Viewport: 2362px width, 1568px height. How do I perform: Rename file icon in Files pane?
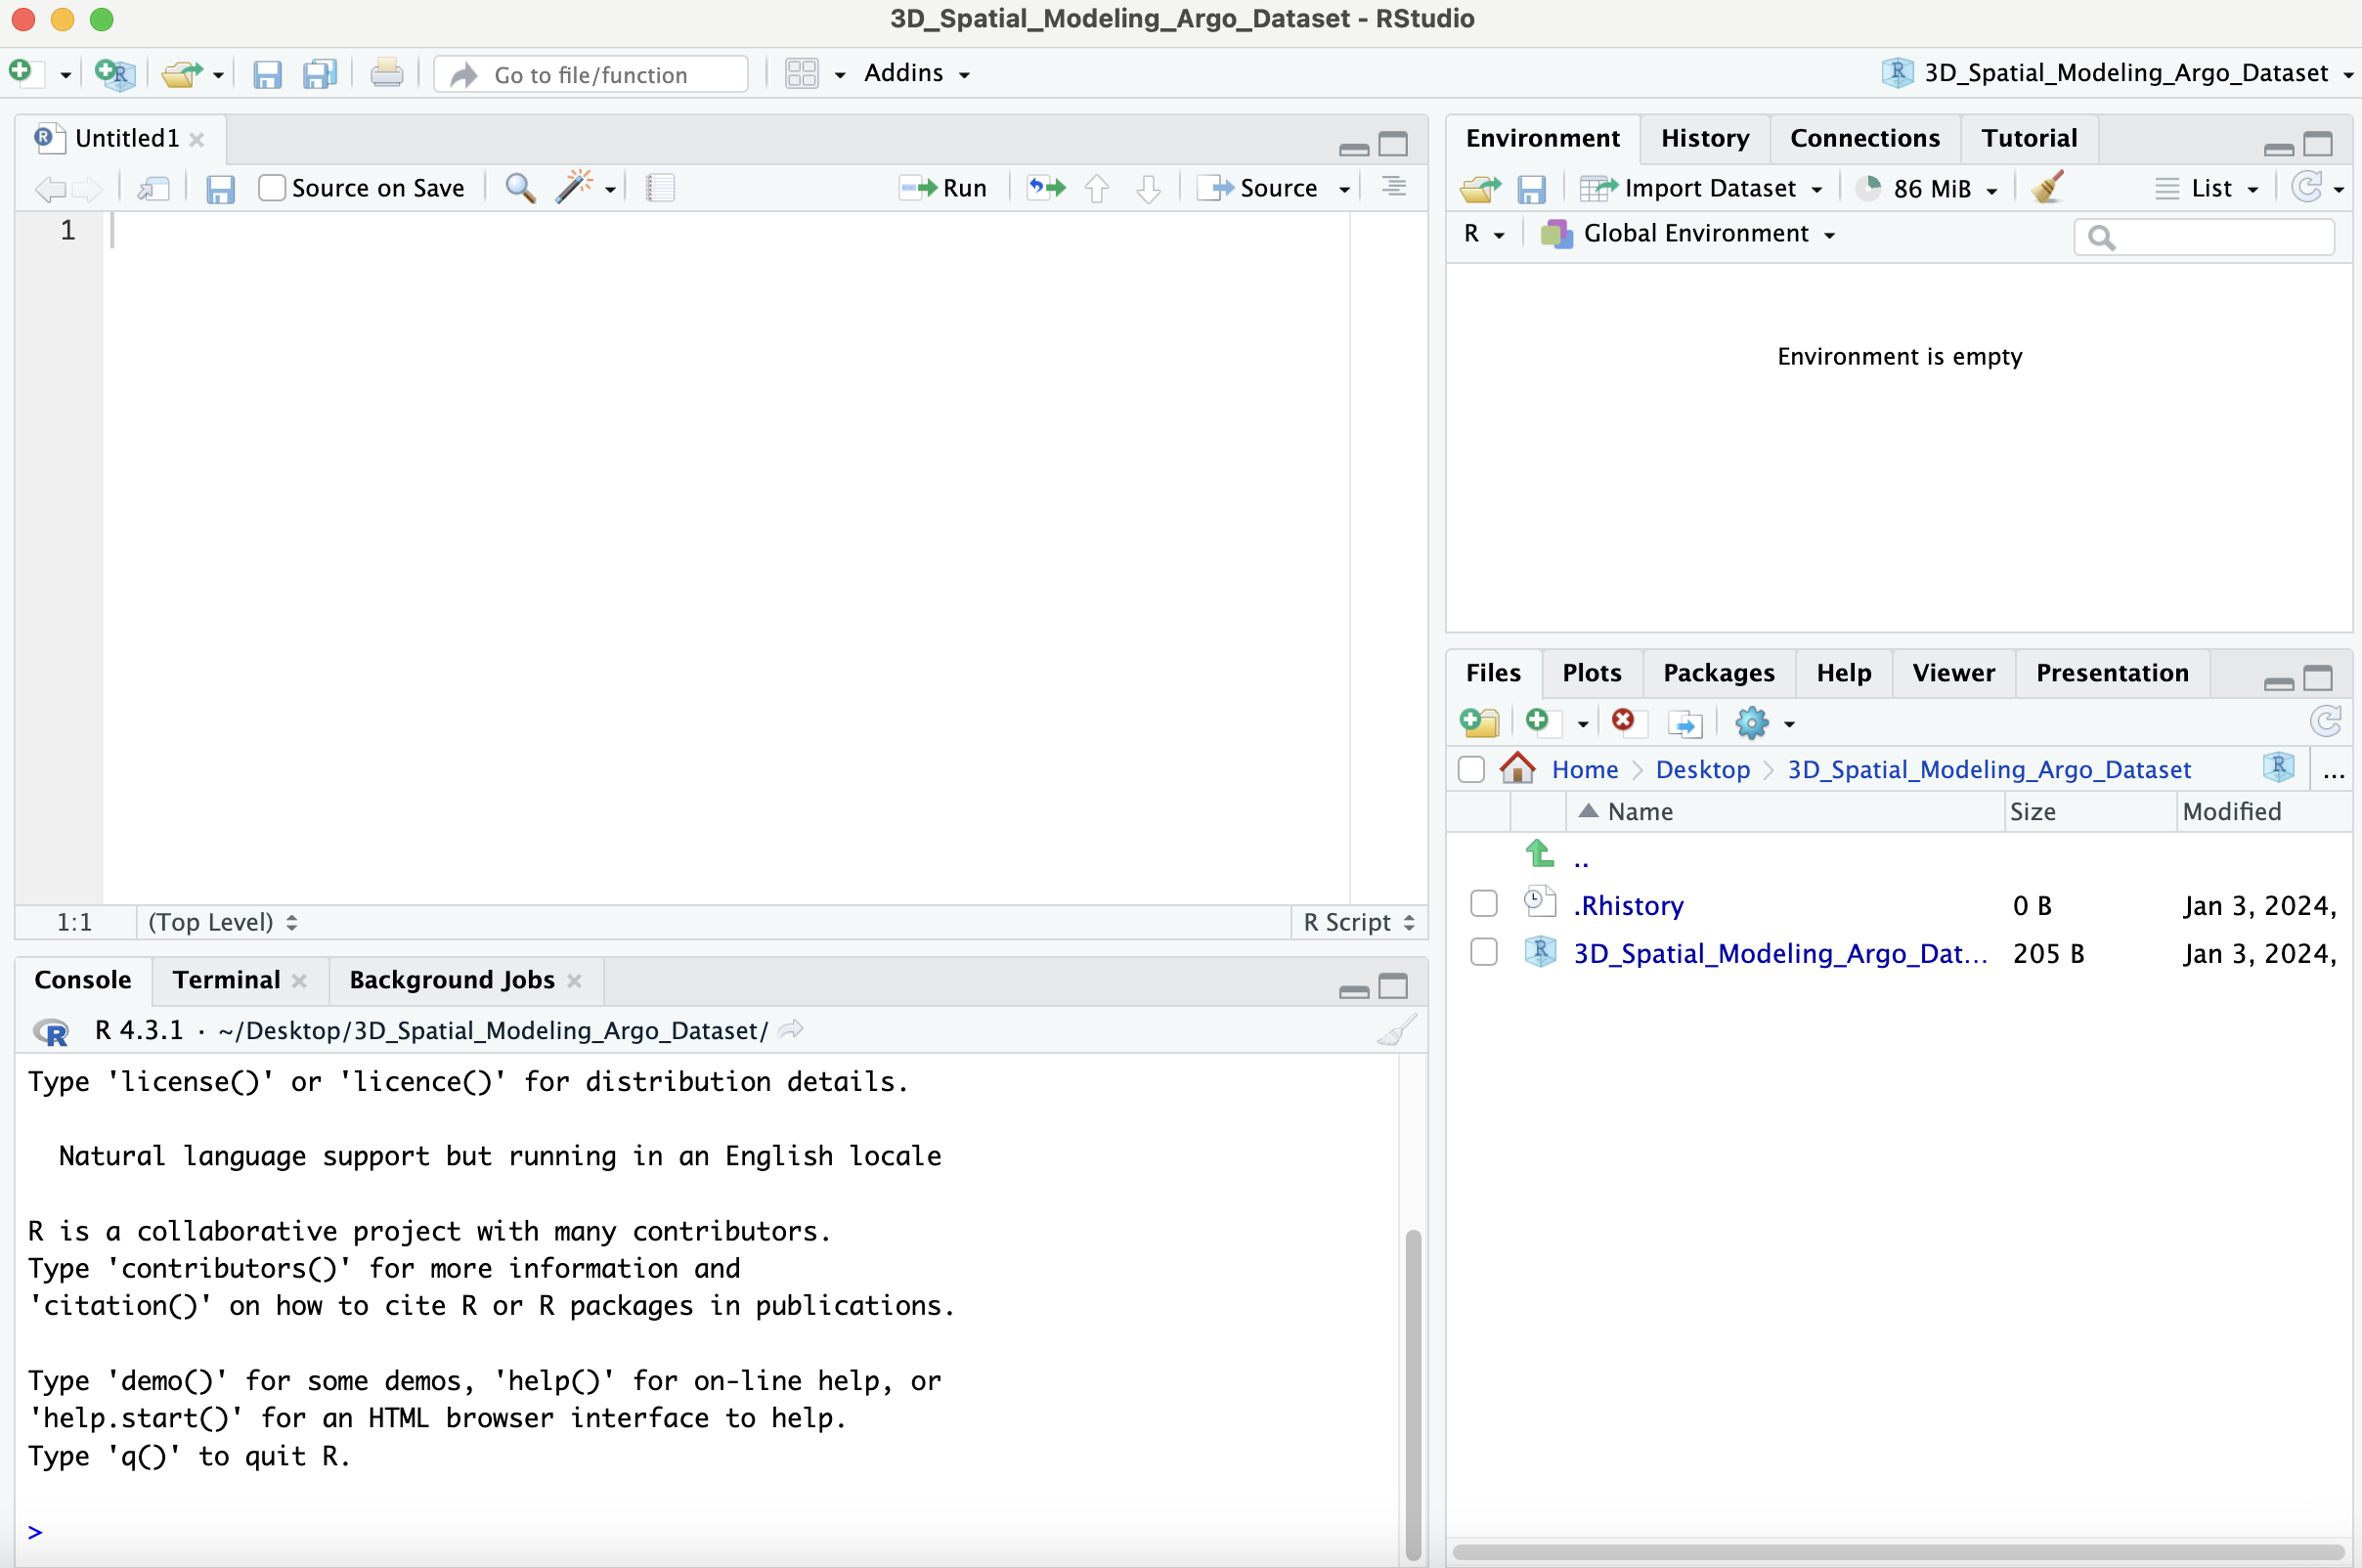click(x=1686, y=723)
